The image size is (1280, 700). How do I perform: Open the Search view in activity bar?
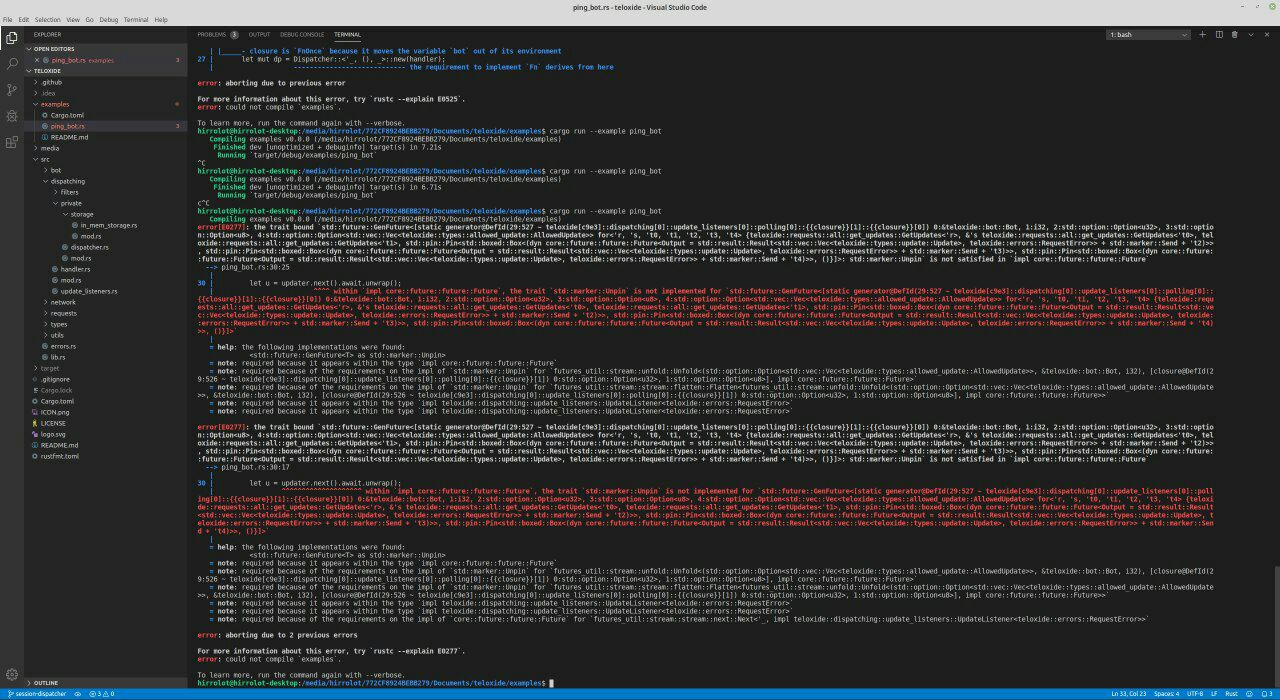[x=11, y=64]
